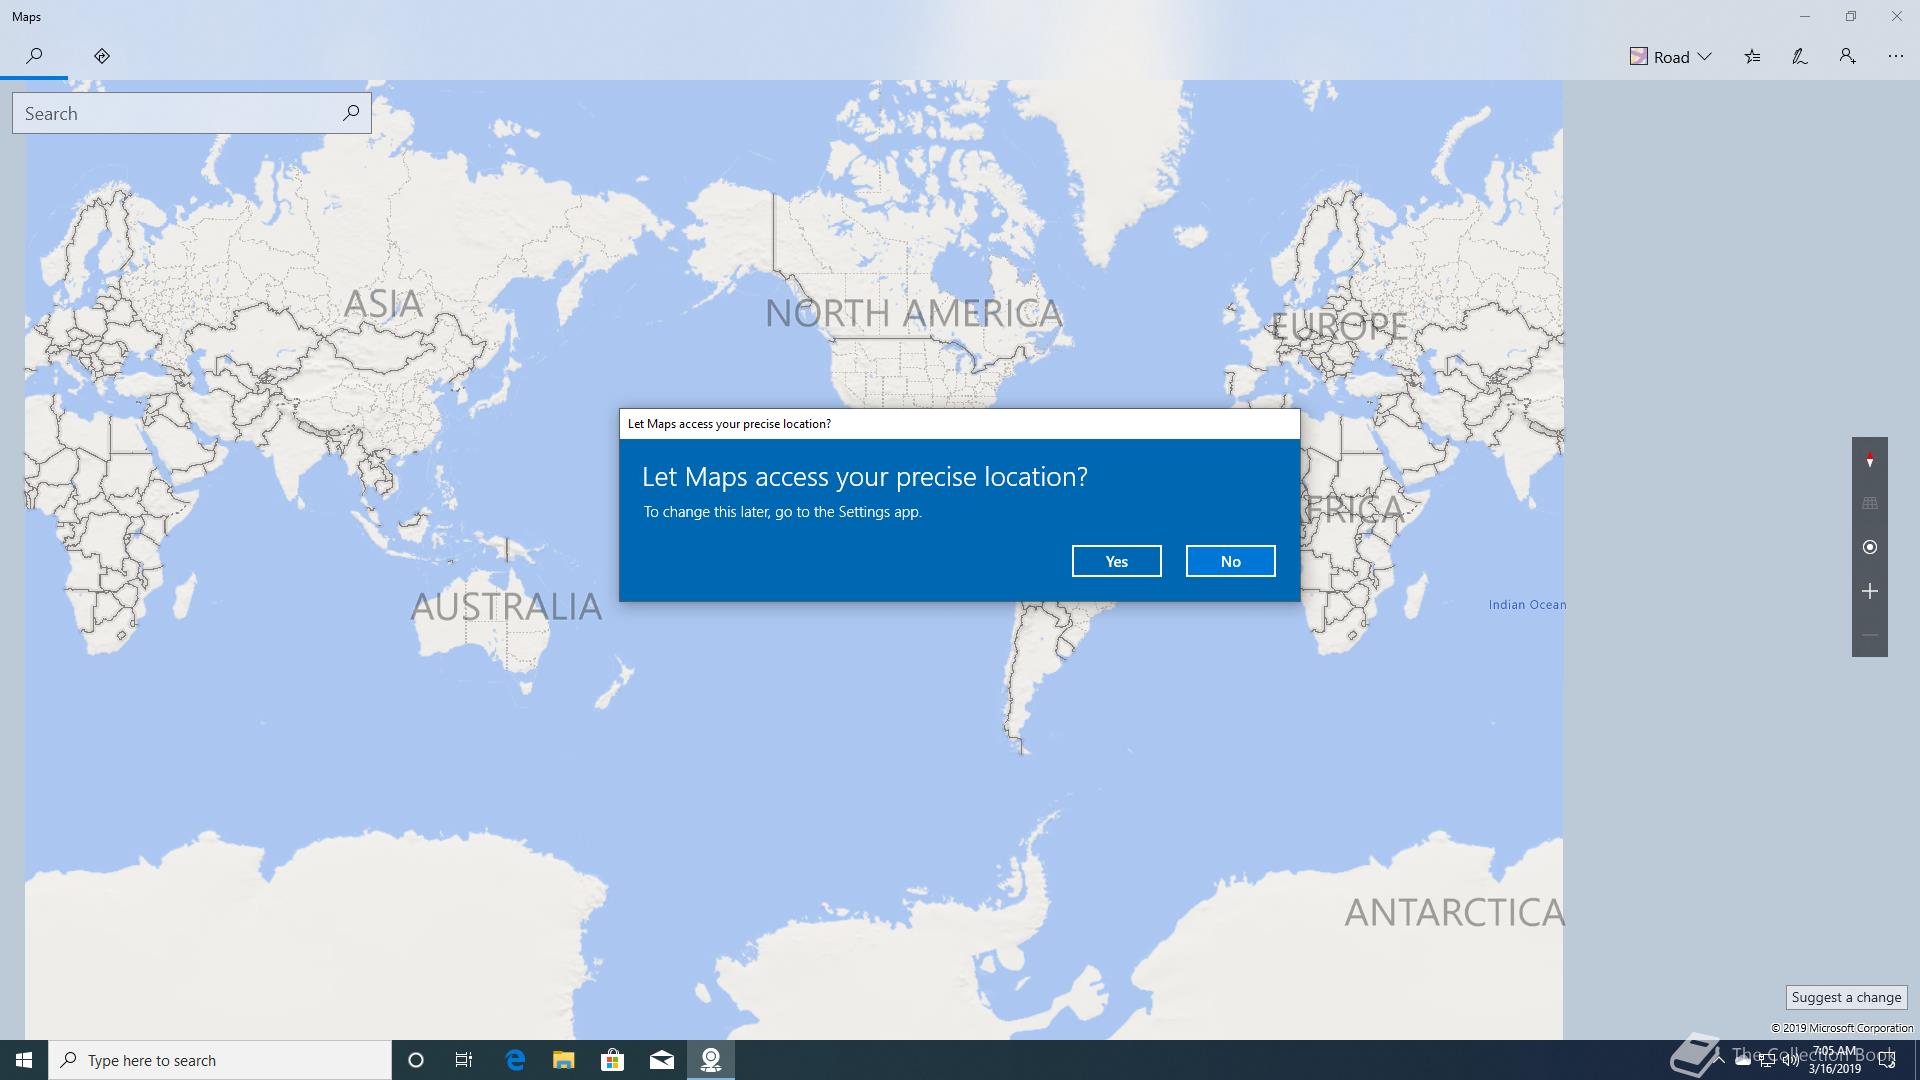Open the Directions tab icon
This screenshot has width=1920, height=1080.
click(101, 56)
